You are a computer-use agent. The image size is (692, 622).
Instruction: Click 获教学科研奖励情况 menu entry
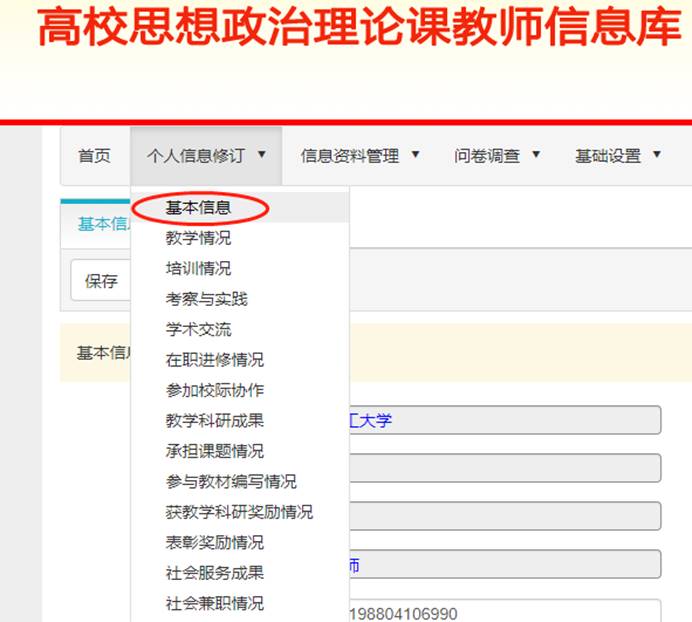[239, 512]
